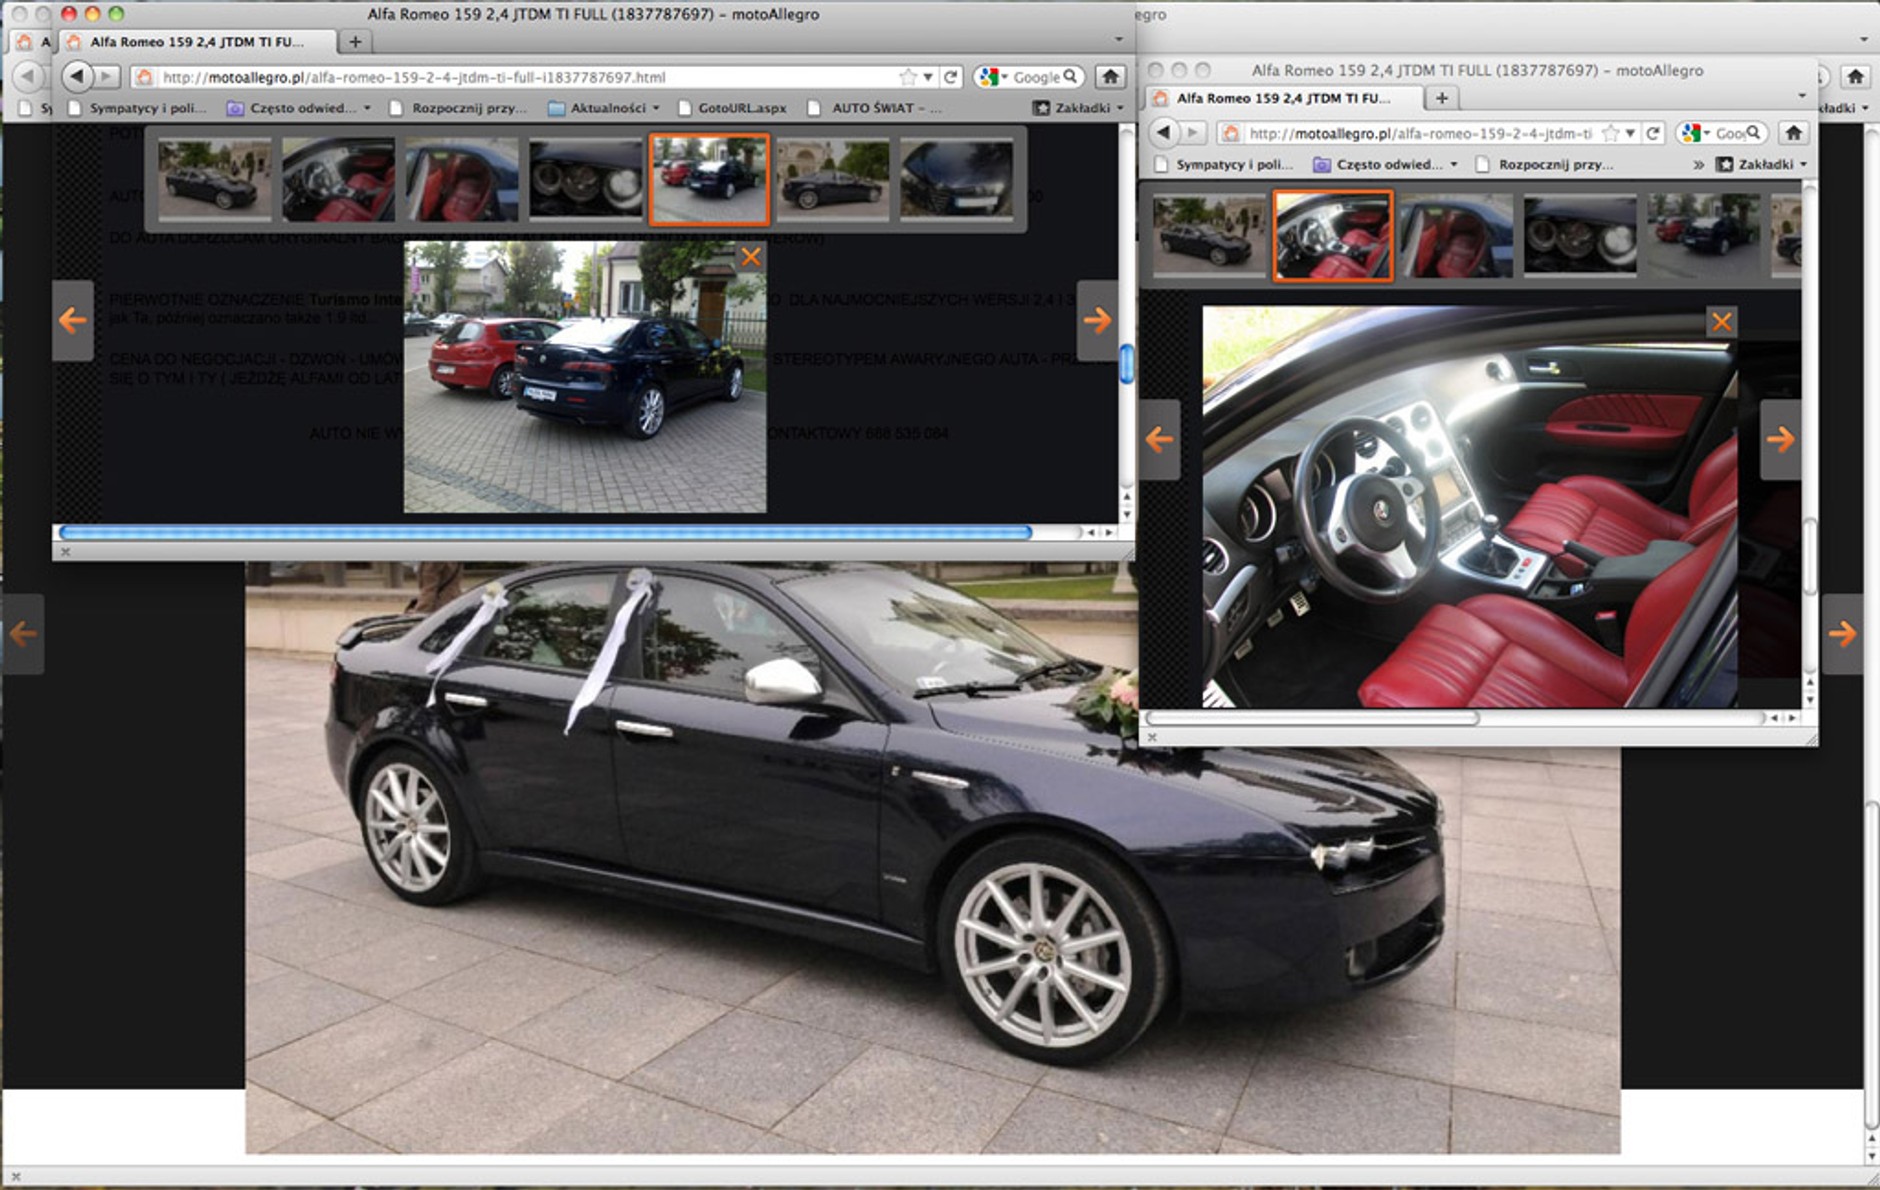Screen dimensions: 1880x1190
Task: Open the Często odwiedzane bookmarks dropdown in left window
Action: tap(300, 108)
